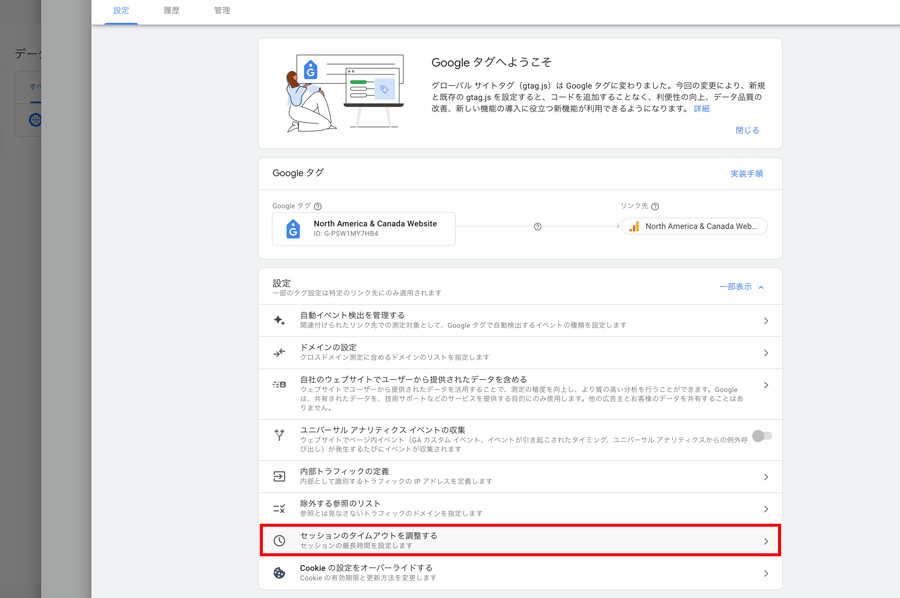
Task: Click sparkle icon for 自動イベント検出を管理する
Action: pyautogui.click(x=279, y=320)
